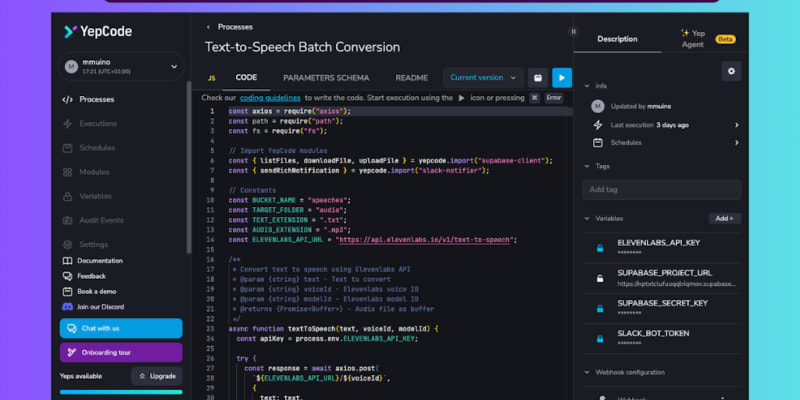Click the panel collapse handle beside Description
This screenshot has height=400, width=800.
click(574, 31)
